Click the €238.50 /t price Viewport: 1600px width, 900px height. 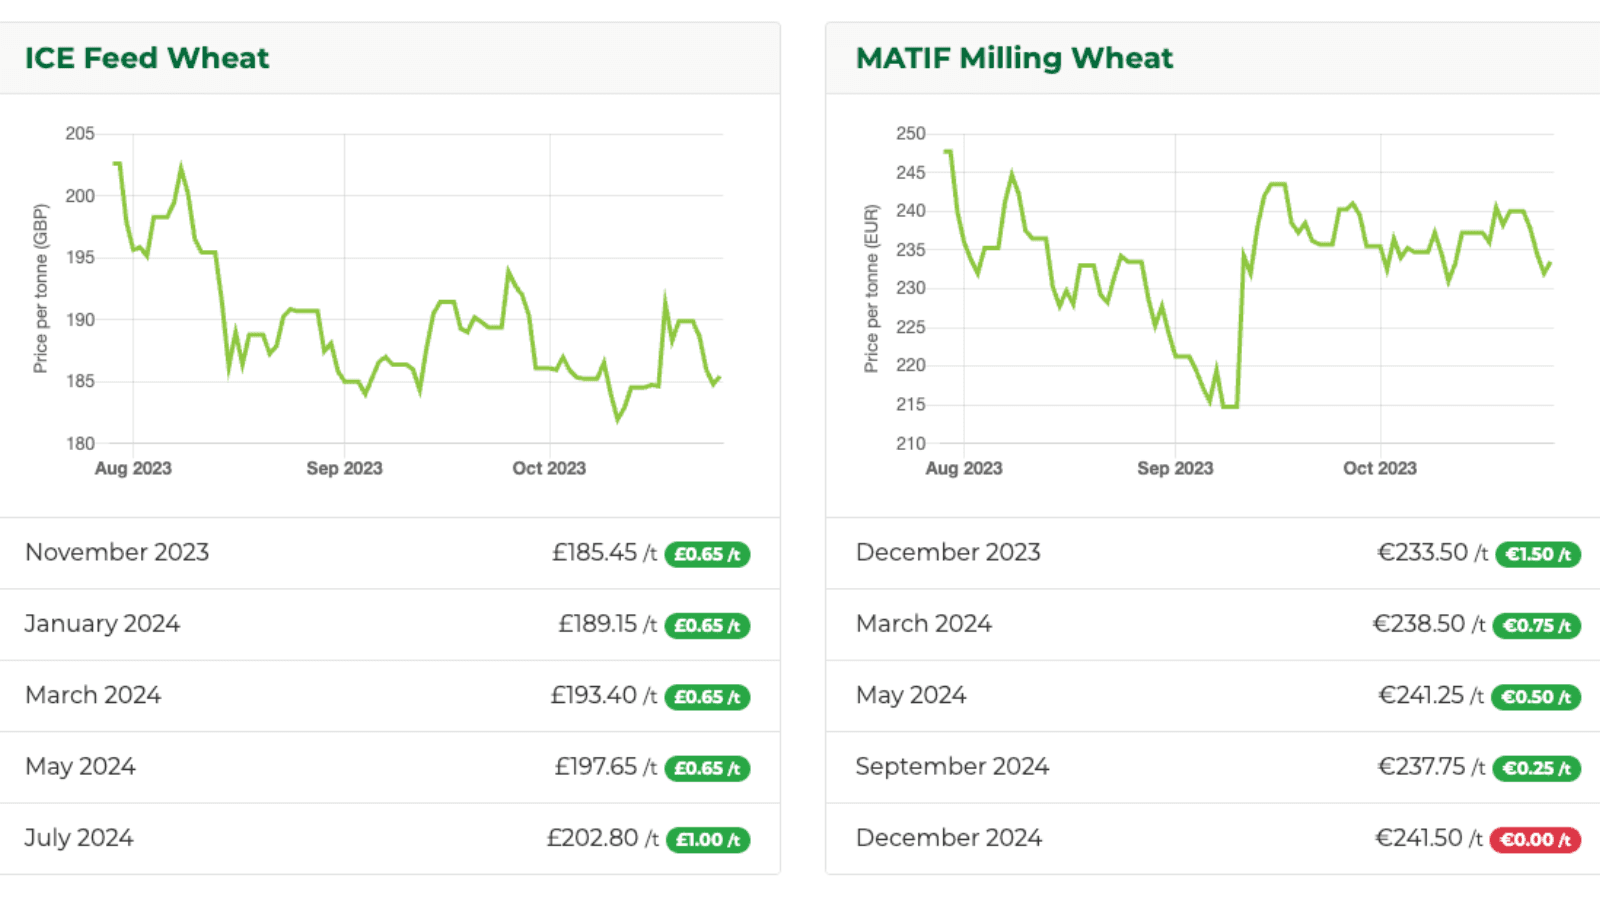tap(1428, 624)
